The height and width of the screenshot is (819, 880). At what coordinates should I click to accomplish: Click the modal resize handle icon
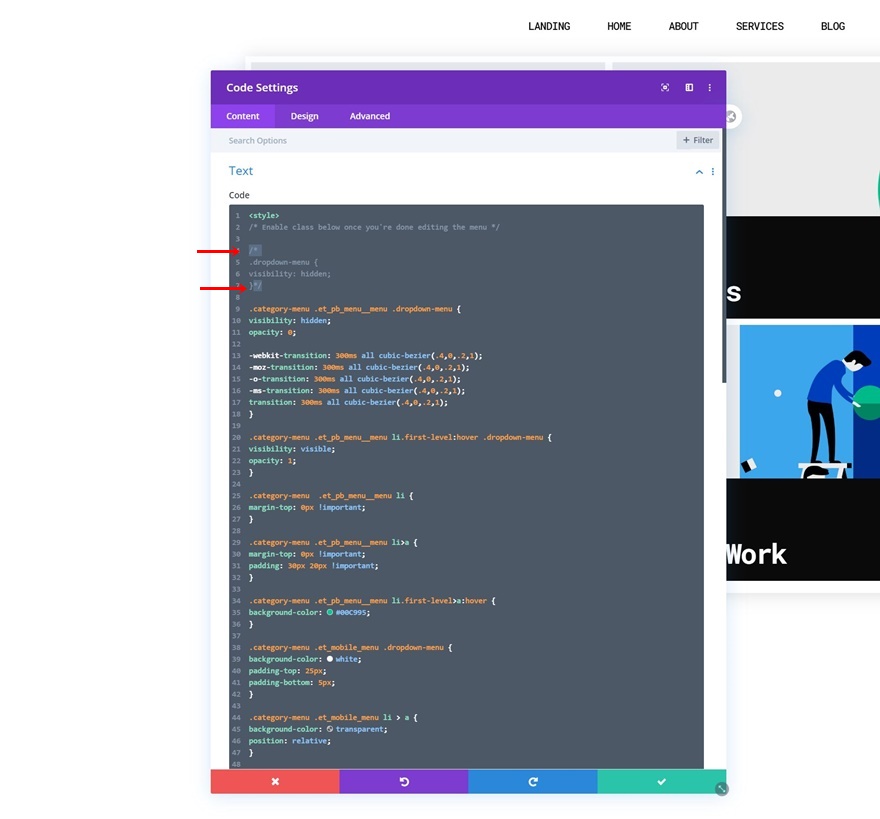pos(722,789)
